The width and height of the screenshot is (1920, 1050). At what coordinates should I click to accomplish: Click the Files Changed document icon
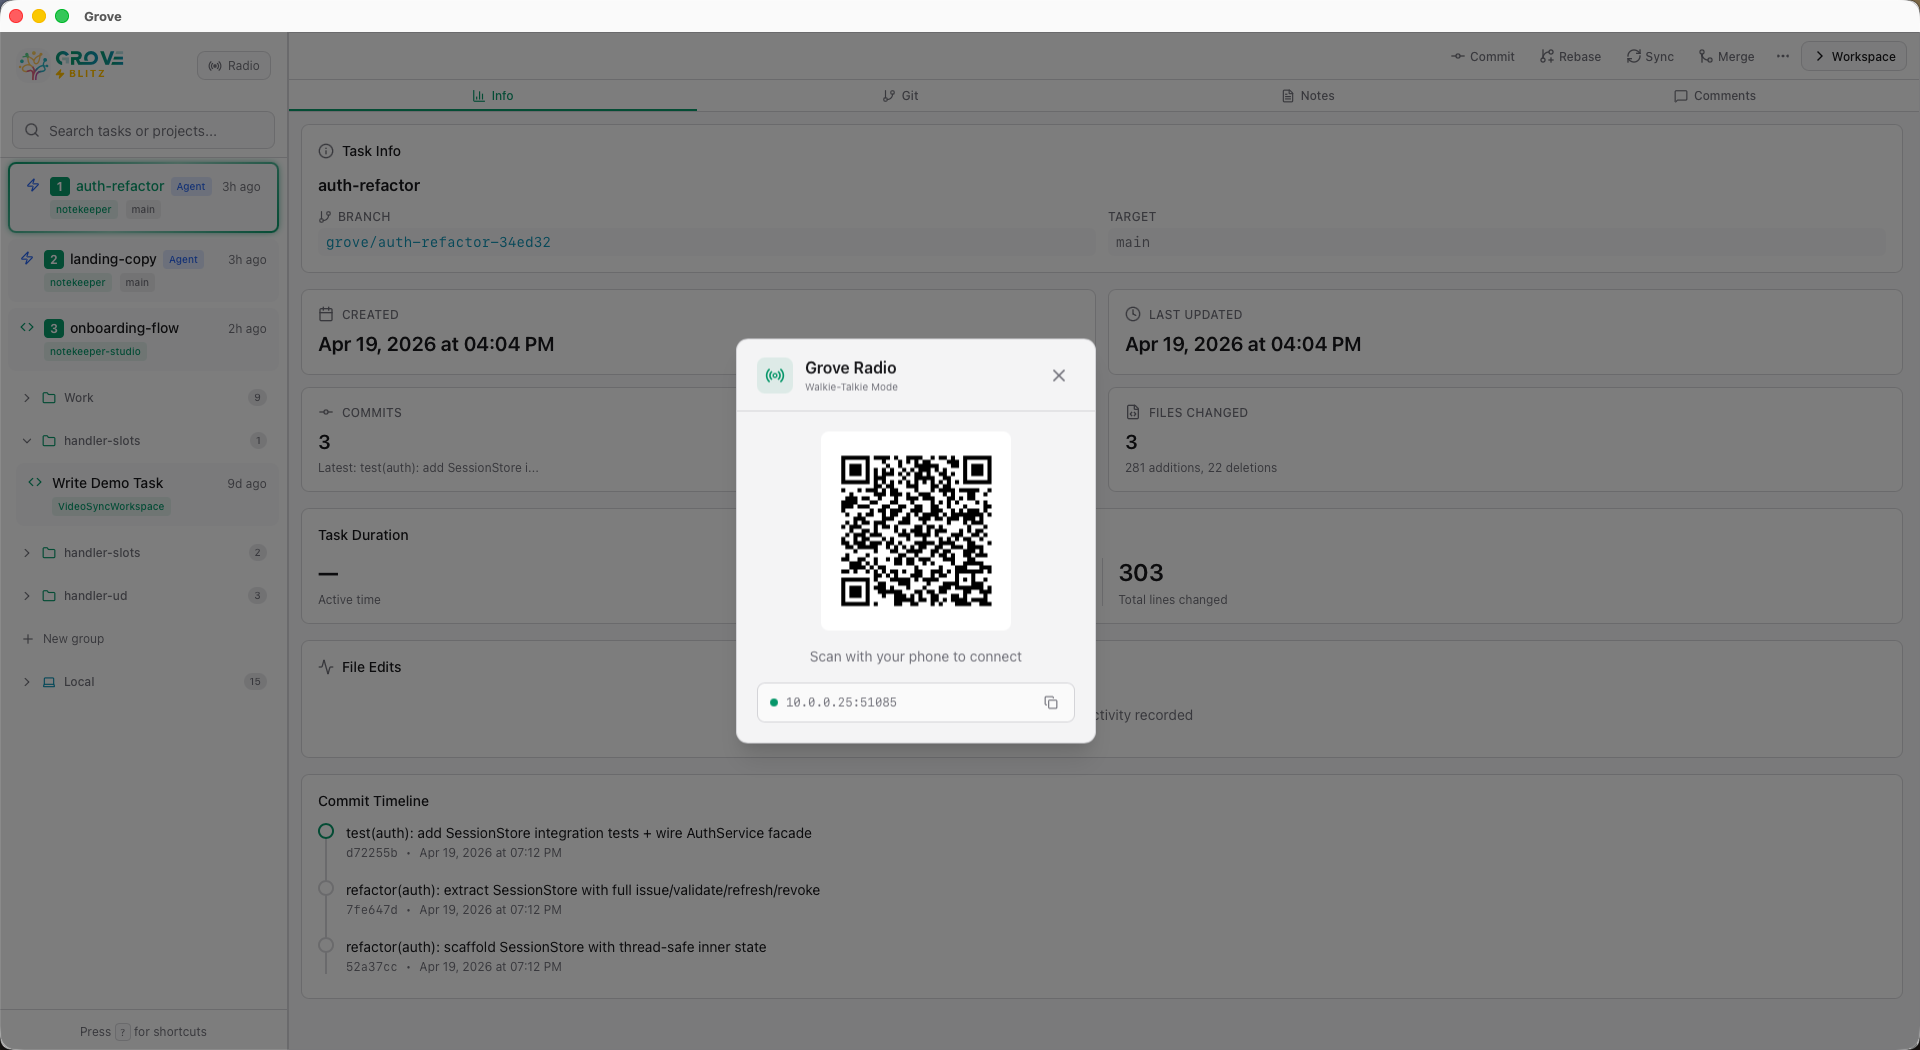(x=1133, y=412)
